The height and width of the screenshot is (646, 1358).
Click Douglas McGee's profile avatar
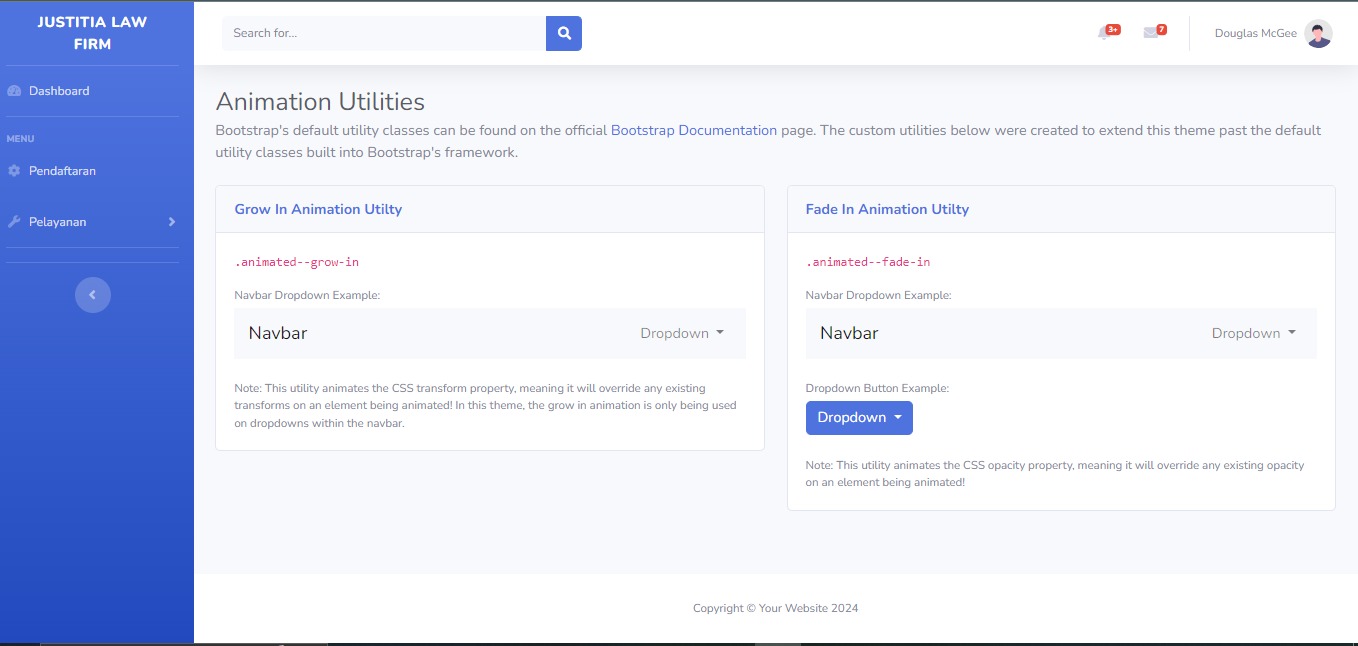pyautogui.click(x=1318, y=34)
